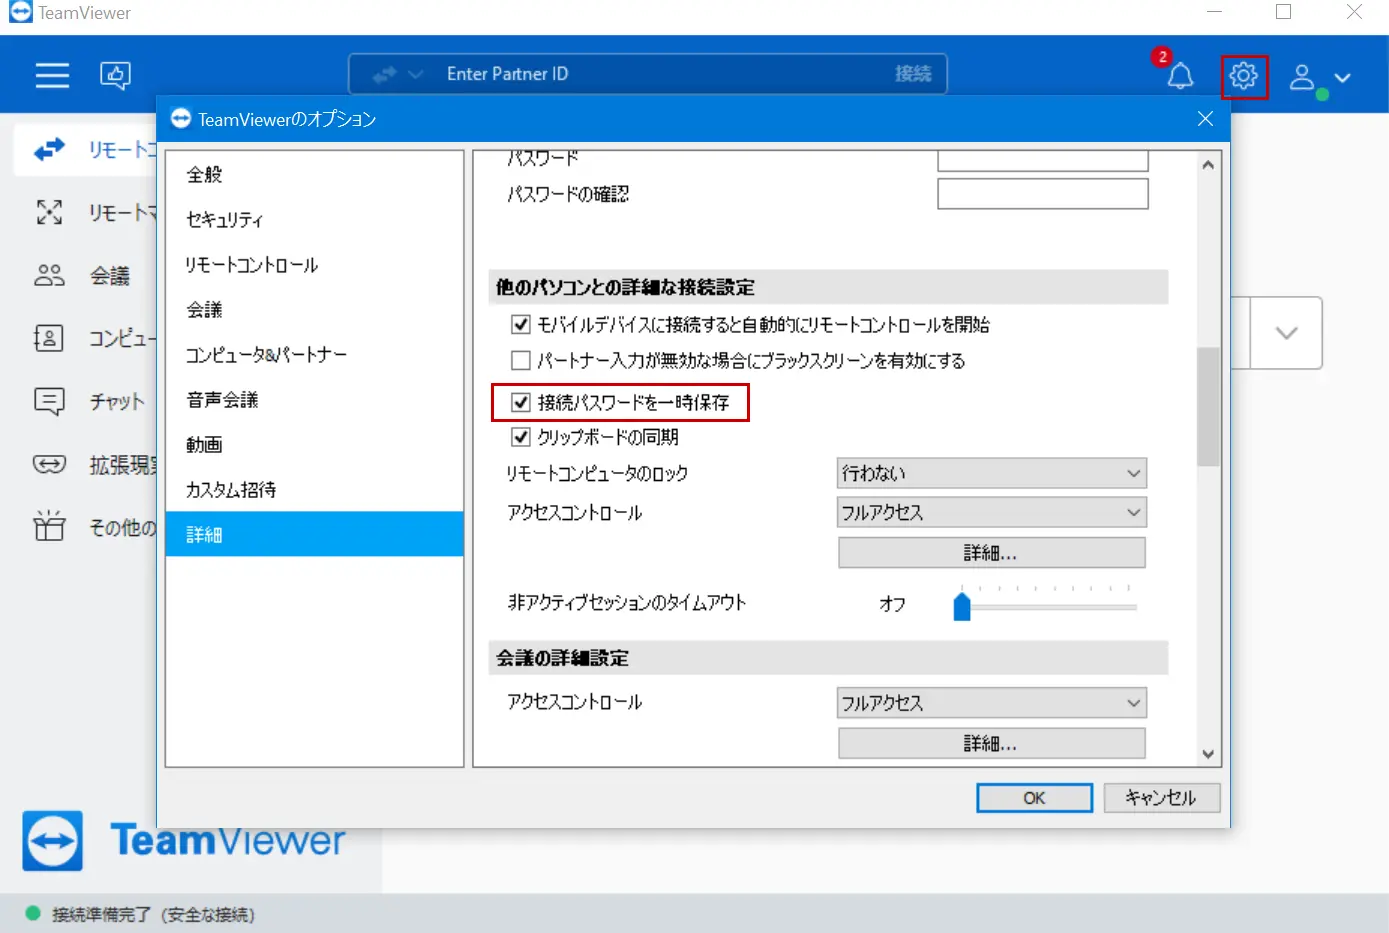Select コンピュータ&パートナー category

[x=314, y=354]
